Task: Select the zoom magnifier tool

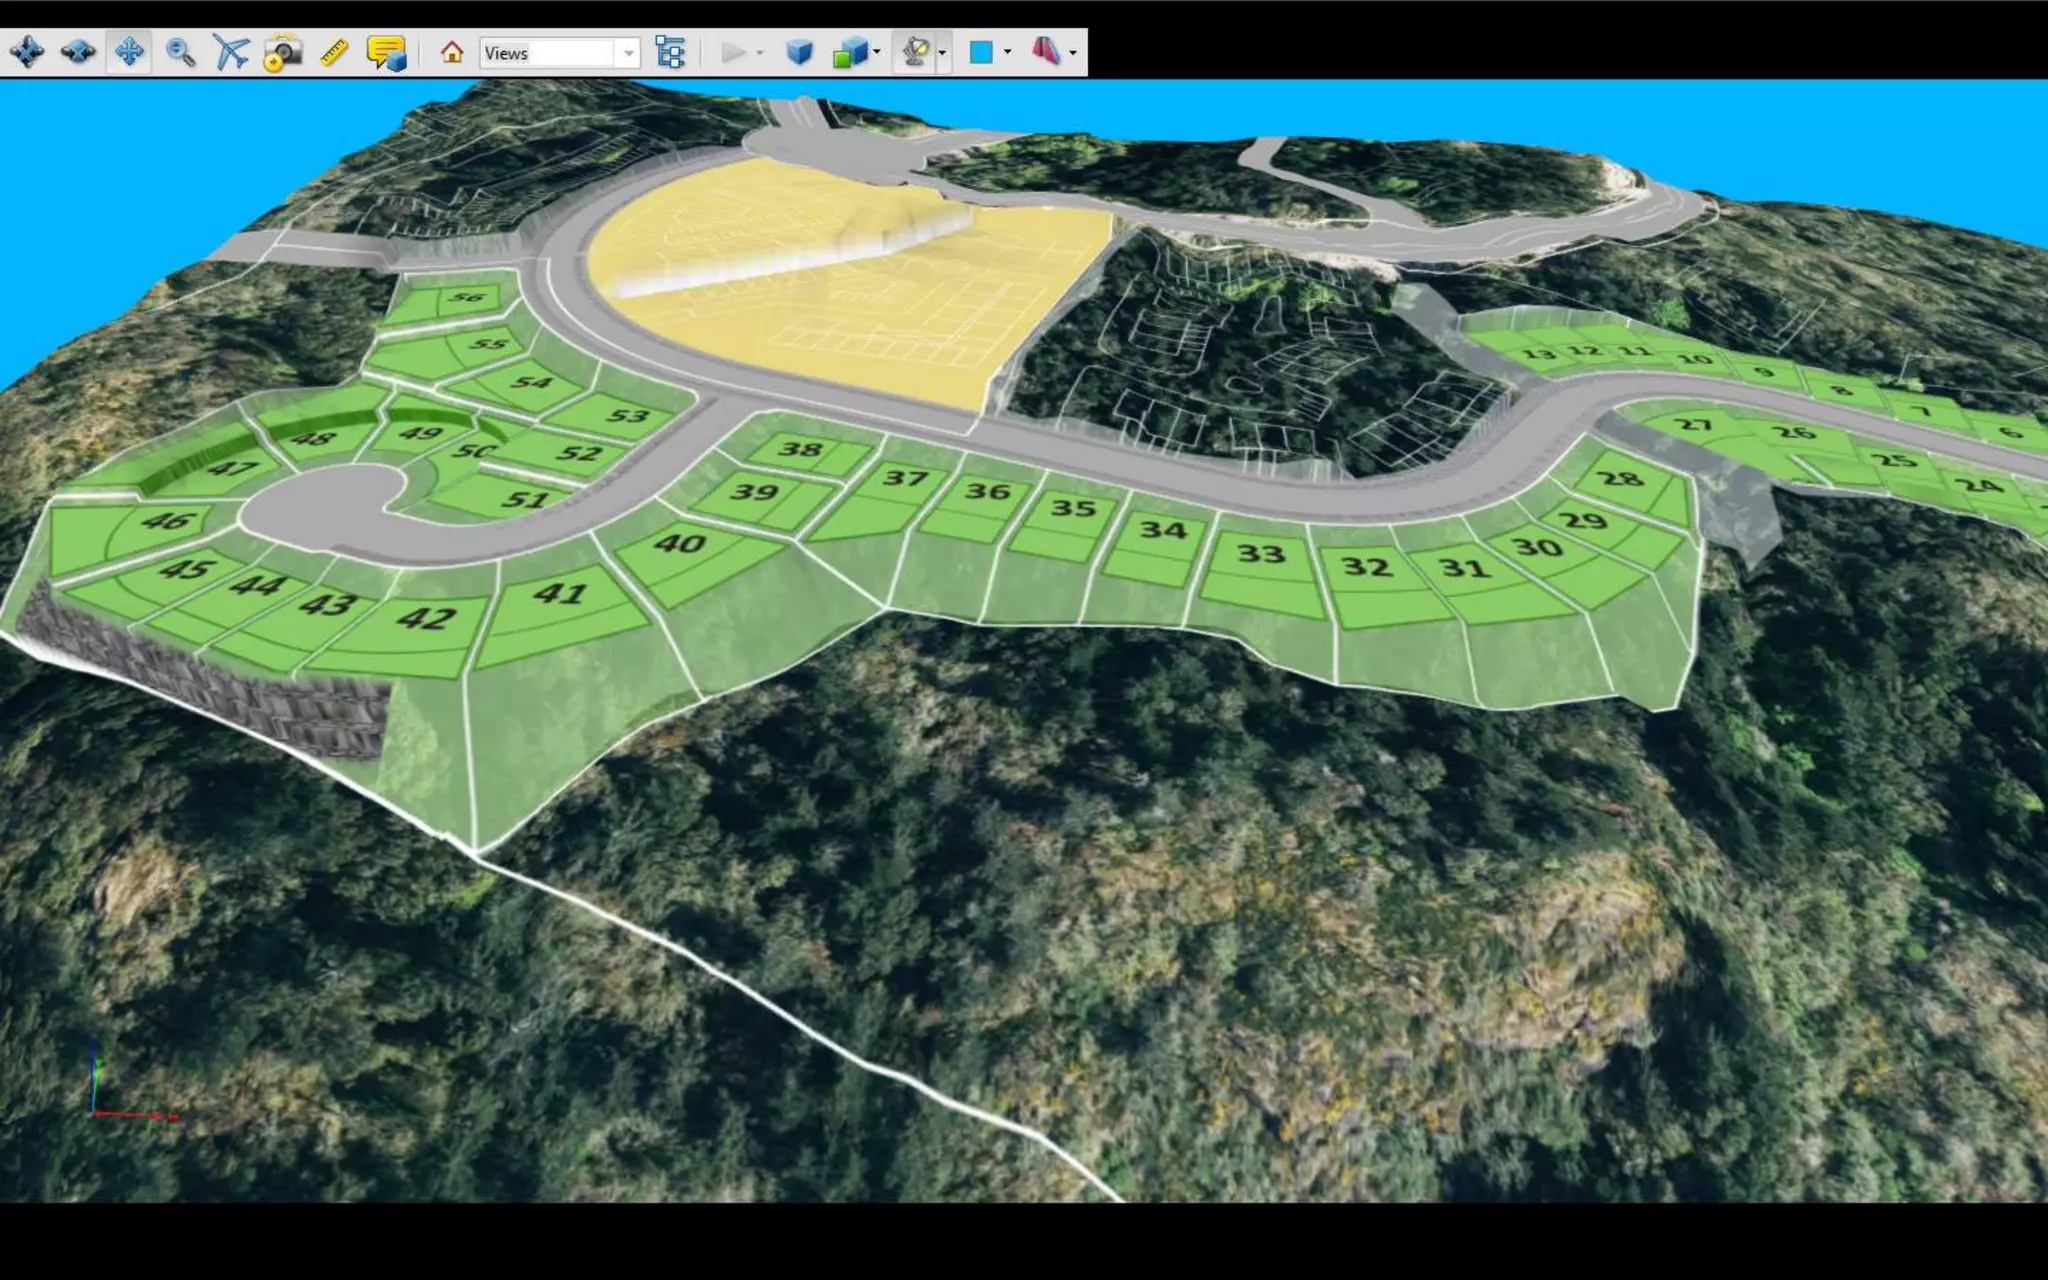Action: coord(180,52)
